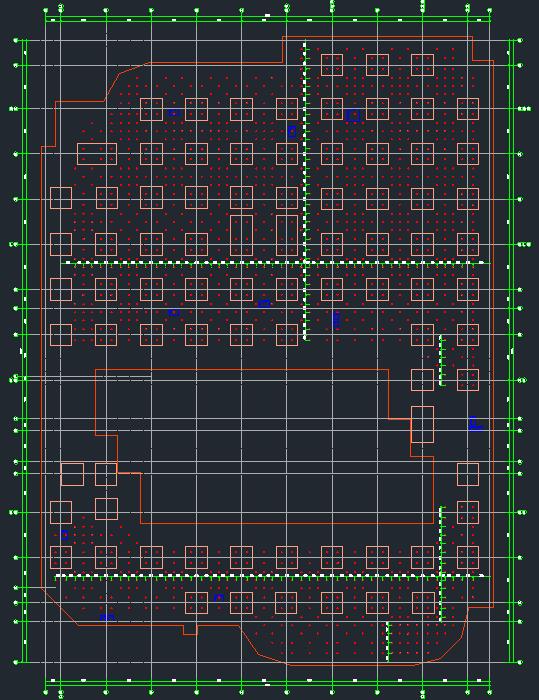The height and width of the screenshot is (700, 539).
Task: Click the blue vertical marker just left of the long vertical dashed line
Action: [x=292, y=132]
